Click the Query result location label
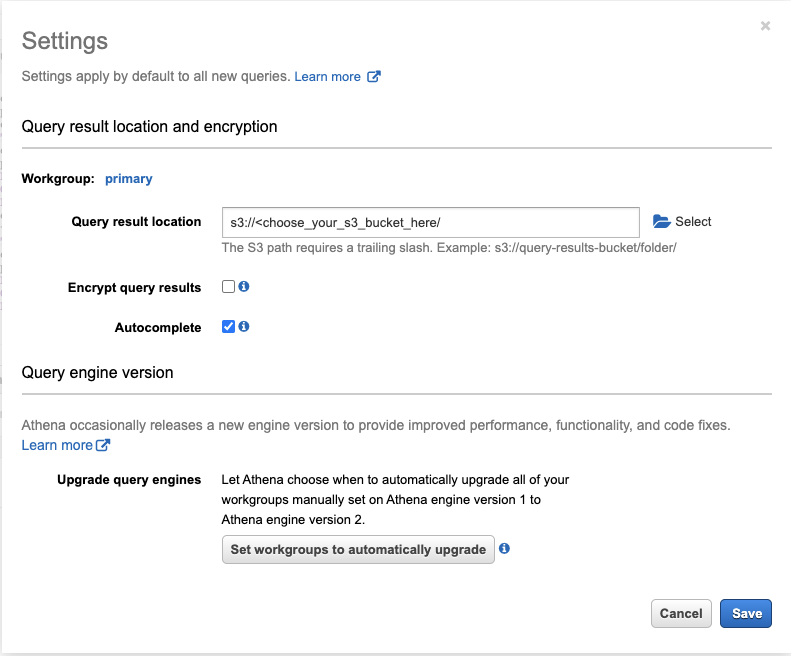 [x=136, y=222]
